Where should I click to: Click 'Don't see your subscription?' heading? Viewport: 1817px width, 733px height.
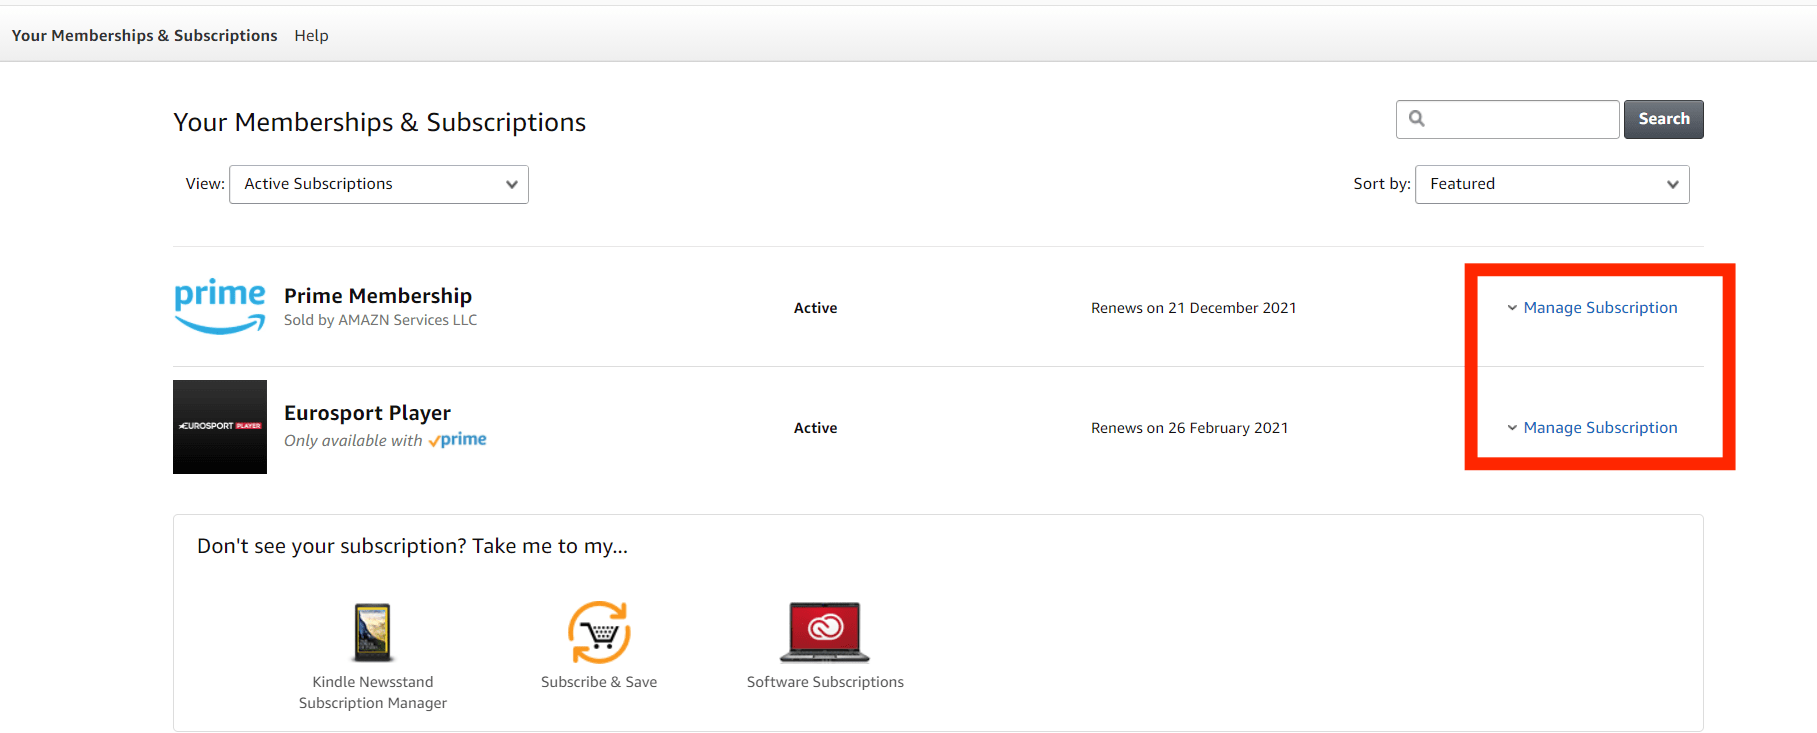point(413,546)
